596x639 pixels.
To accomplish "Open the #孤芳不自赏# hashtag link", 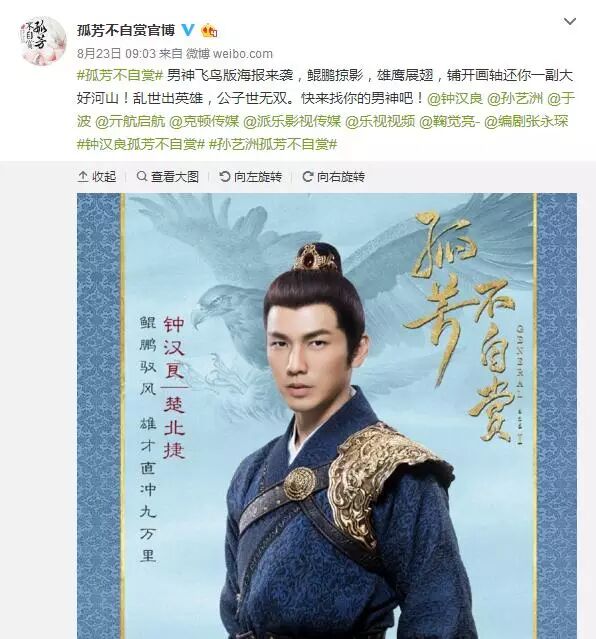I will point(120,75).
